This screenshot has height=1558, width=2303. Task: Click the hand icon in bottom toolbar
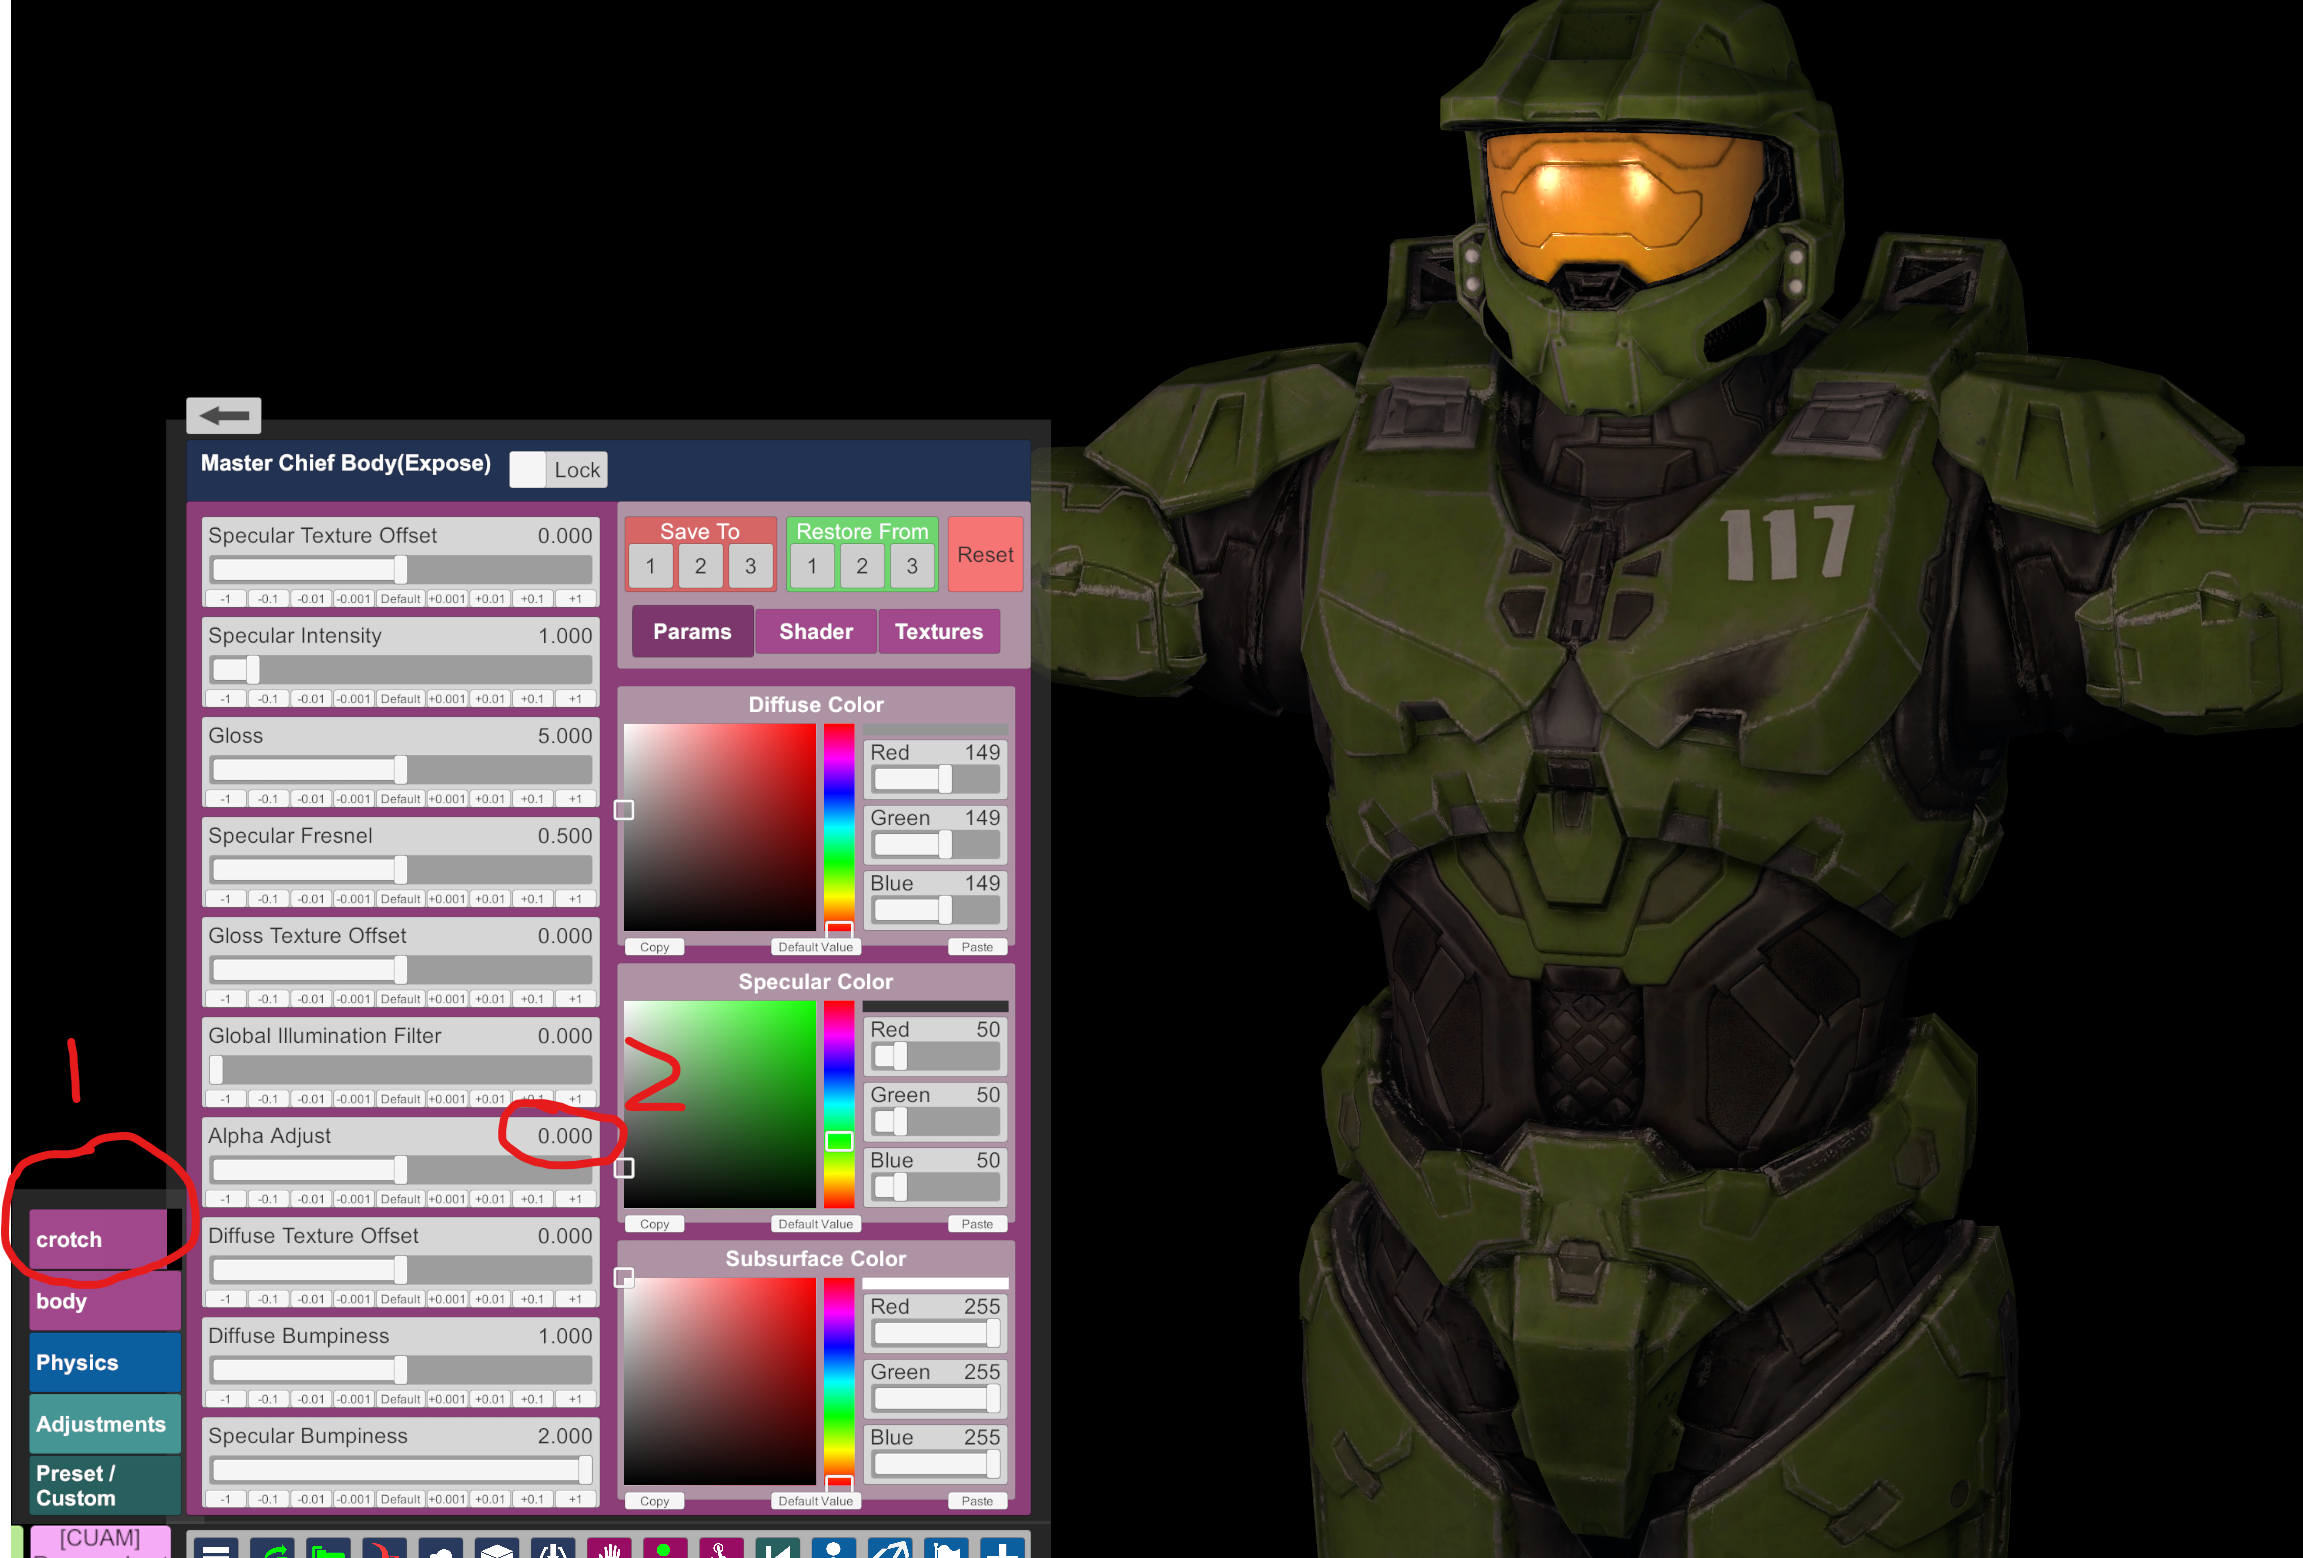pyautogui.click(x=609, y=1547)
